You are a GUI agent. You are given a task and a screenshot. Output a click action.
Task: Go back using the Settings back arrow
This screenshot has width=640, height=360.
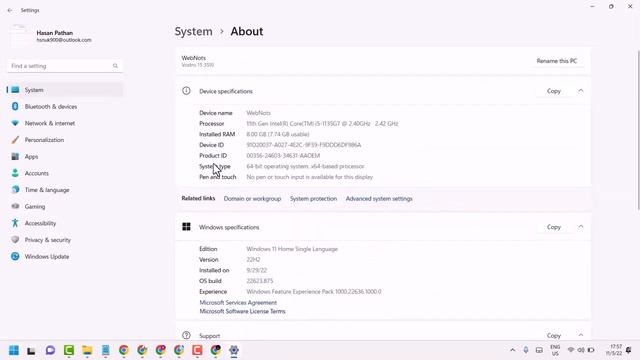click(10, 10)
